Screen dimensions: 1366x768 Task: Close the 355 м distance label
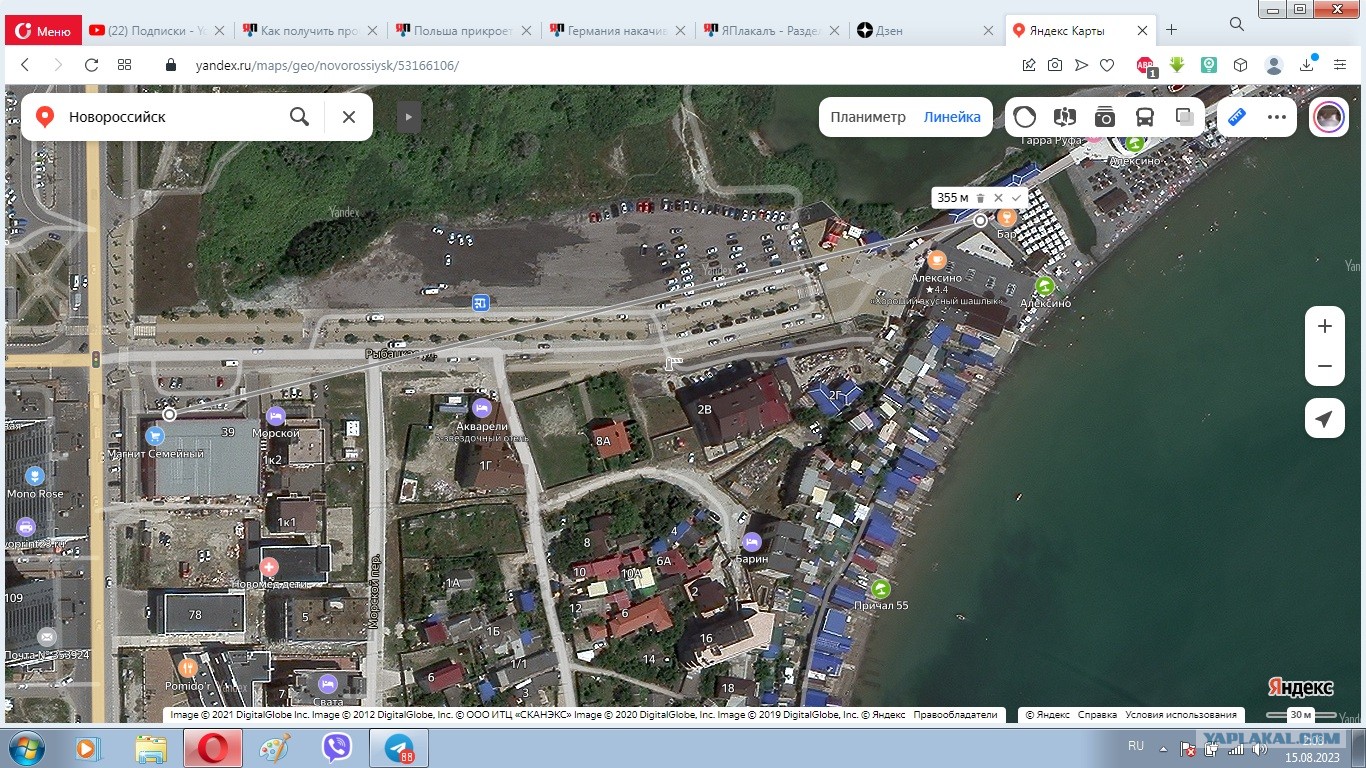[998, 198]
